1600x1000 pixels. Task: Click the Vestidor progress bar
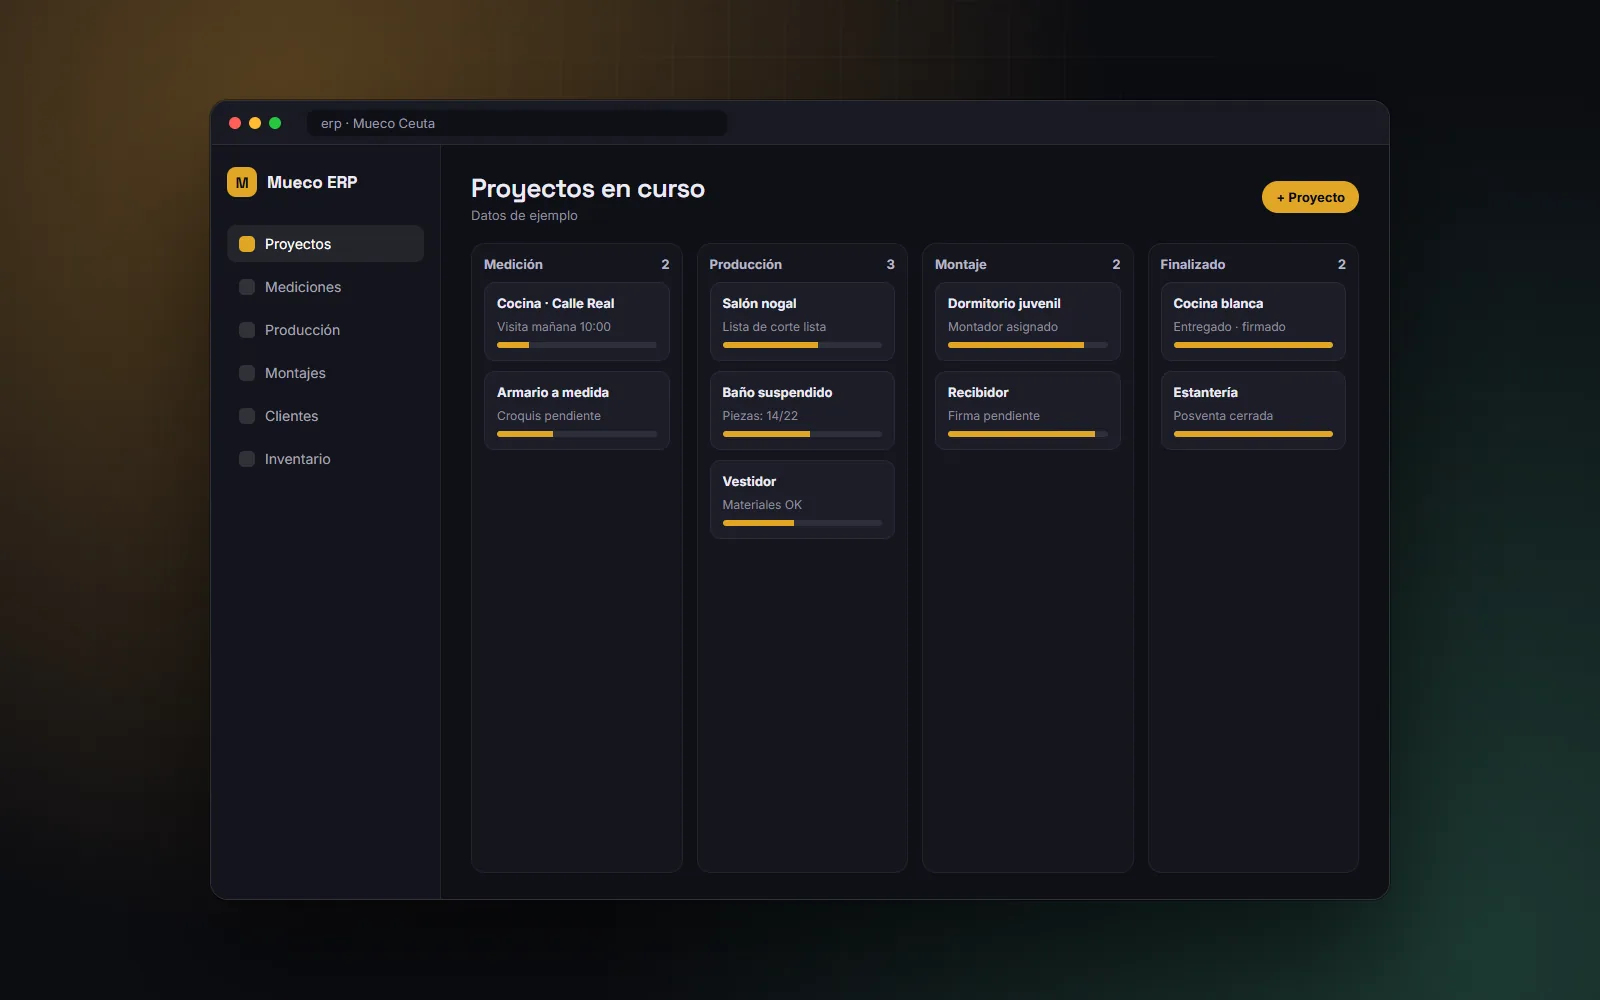click(x=802, y=523)
